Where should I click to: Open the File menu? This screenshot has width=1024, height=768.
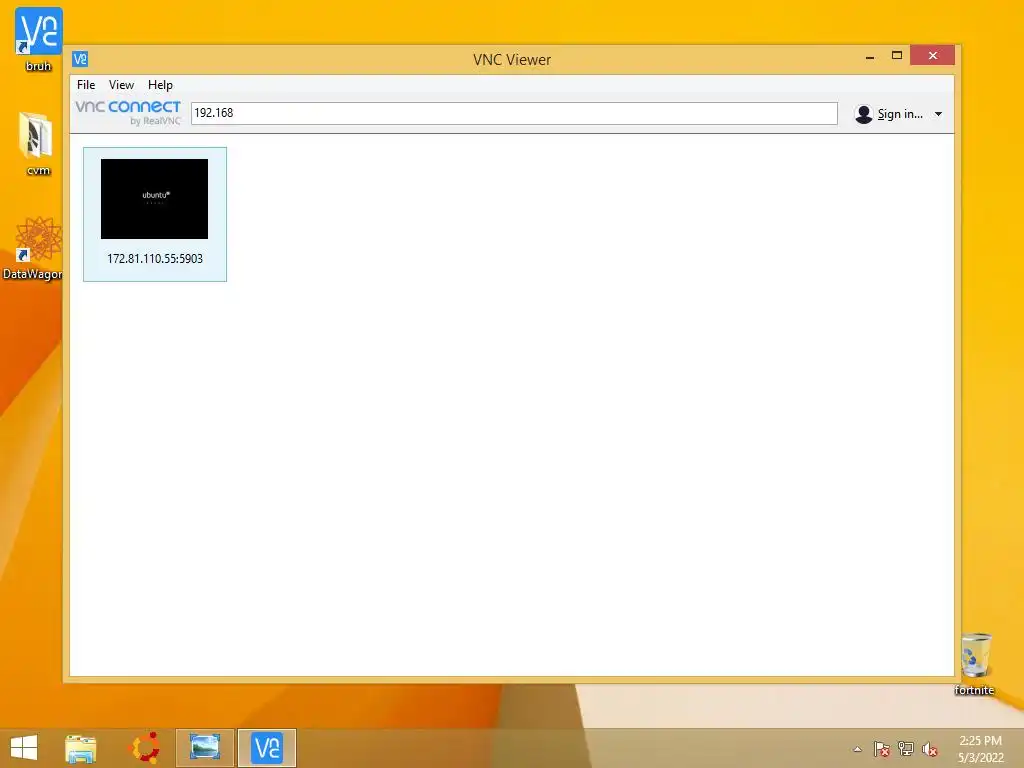(86, 85)
